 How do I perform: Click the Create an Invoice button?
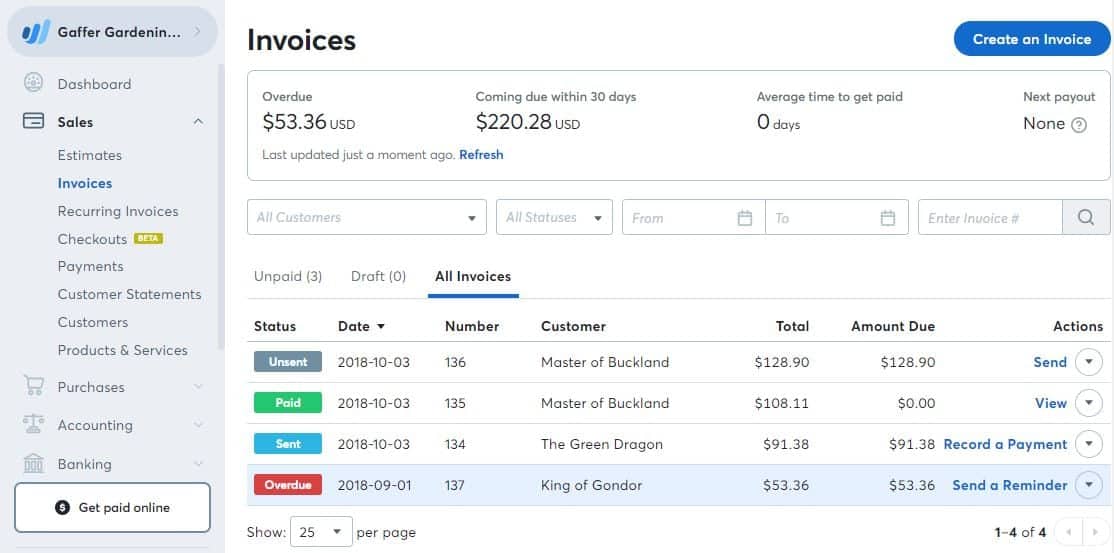(1031, 39)
